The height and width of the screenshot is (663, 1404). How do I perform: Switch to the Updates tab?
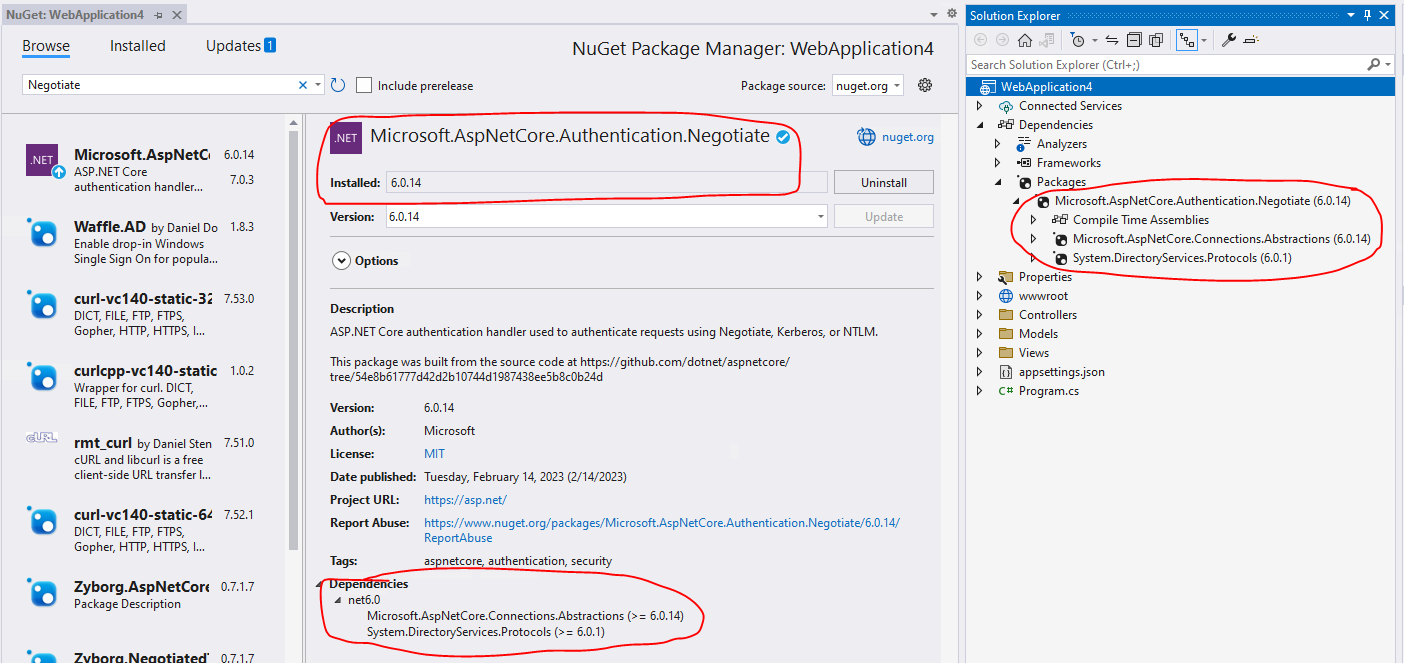[240, 46]
